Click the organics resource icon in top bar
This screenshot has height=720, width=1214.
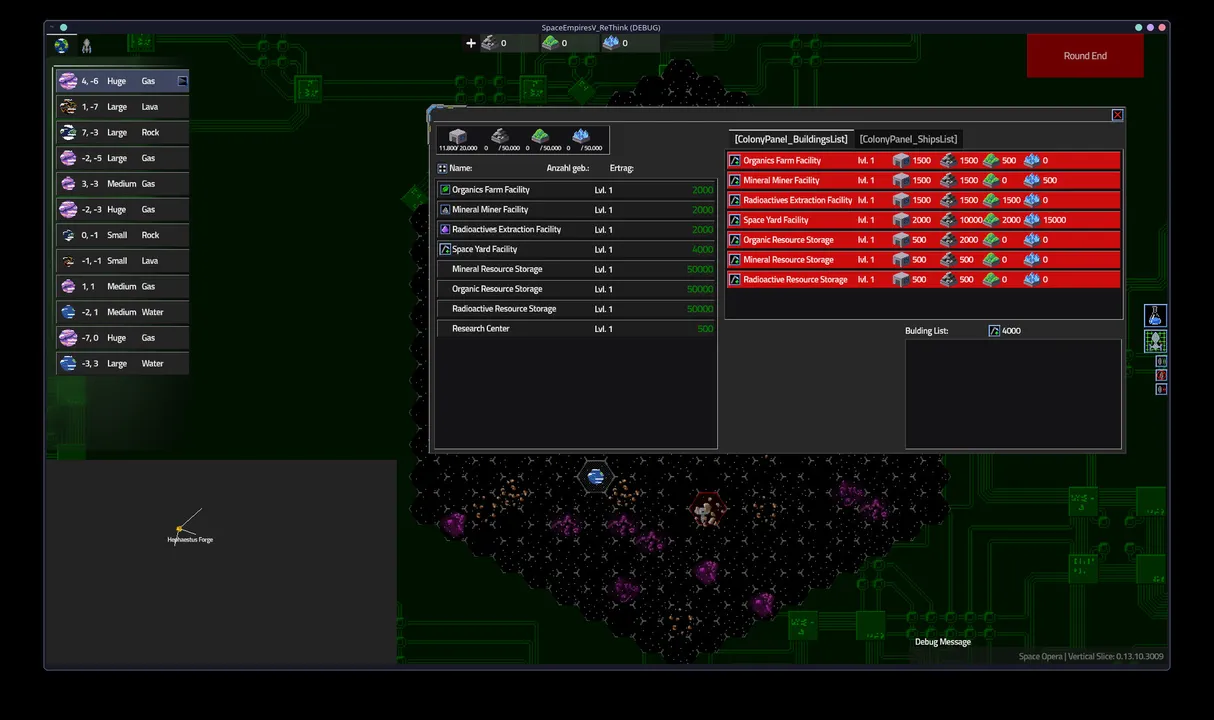click(550, 43)
